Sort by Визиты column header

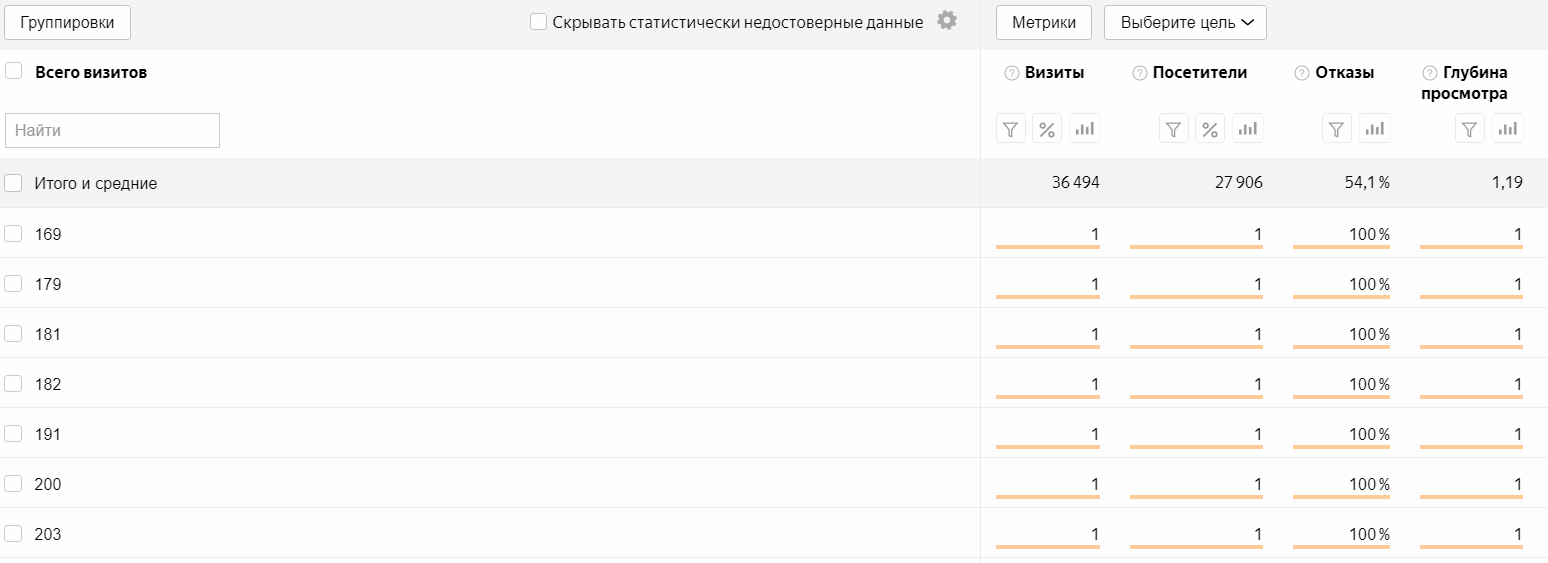[1054, 73]
